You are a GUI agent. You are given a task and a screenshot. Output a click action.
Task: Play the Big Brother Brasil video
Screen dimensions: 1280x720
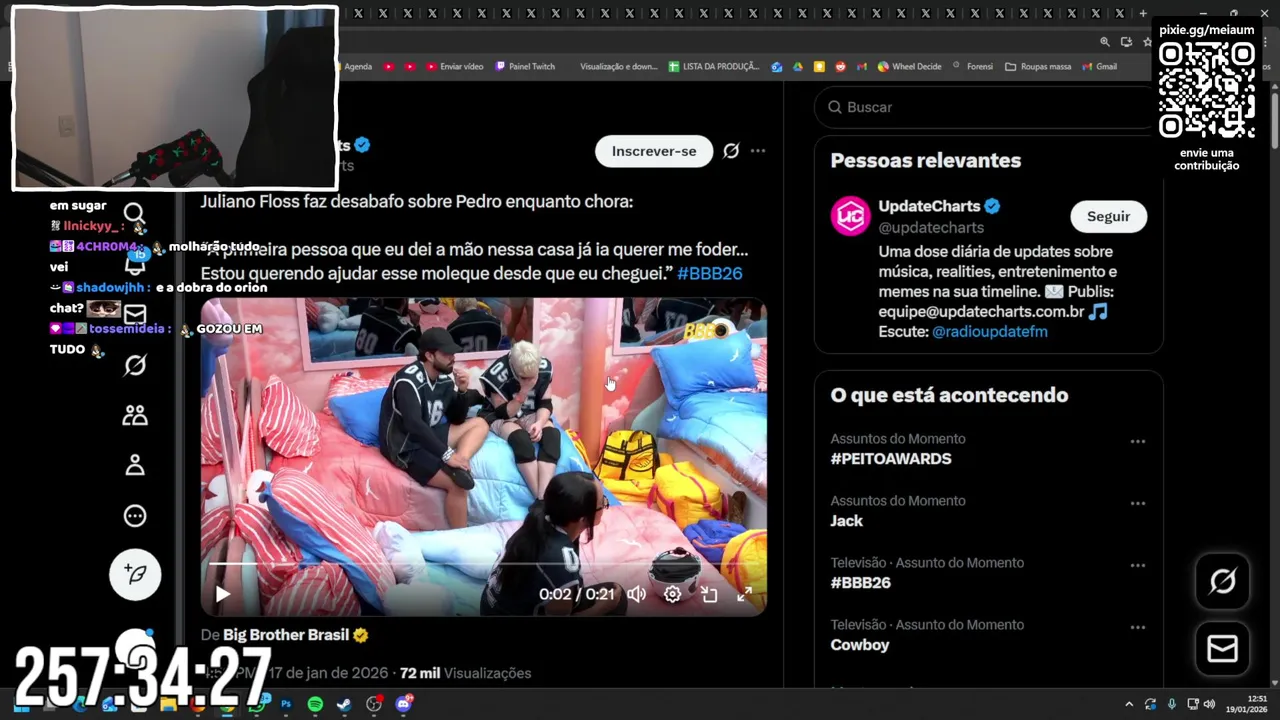pos(223,594)
